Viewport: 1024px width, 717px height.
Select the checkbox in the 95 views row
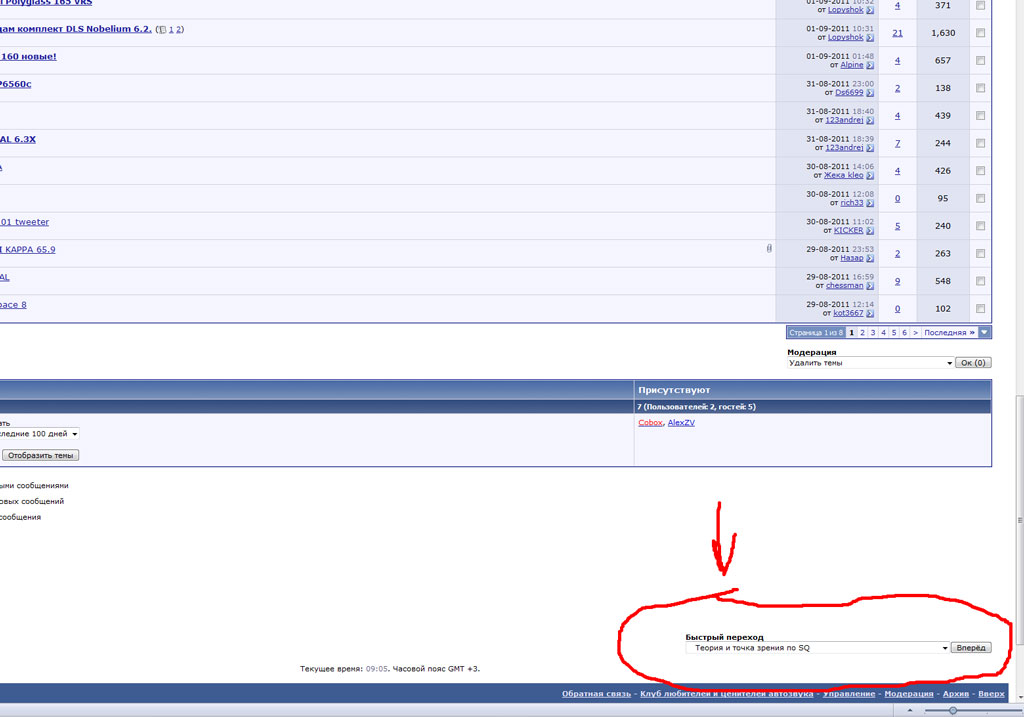[980, 198]
